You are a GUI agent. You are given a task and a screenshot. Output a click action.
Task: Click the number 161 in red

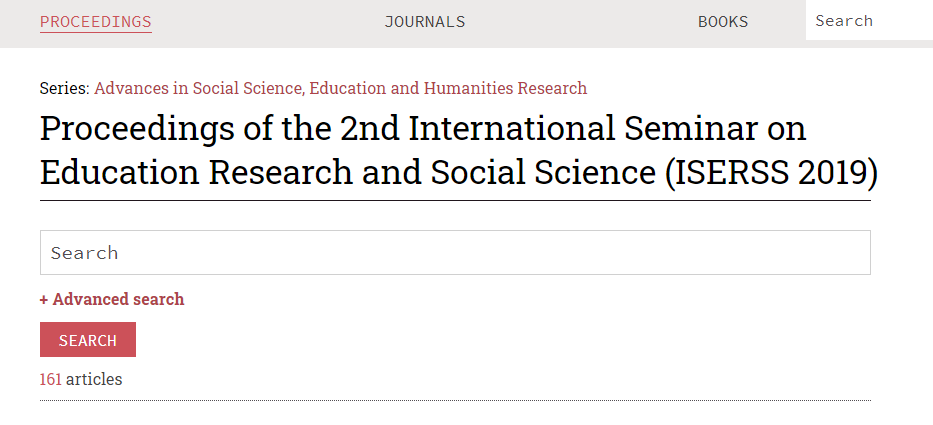point(51,379)
